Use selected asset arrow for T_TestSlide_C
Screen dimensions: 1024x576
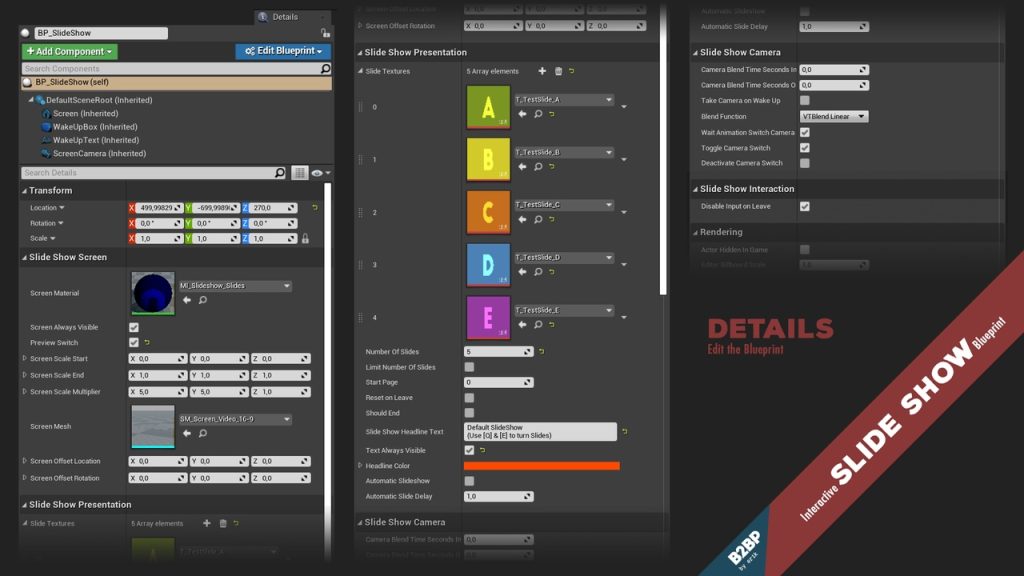point(522,219)
